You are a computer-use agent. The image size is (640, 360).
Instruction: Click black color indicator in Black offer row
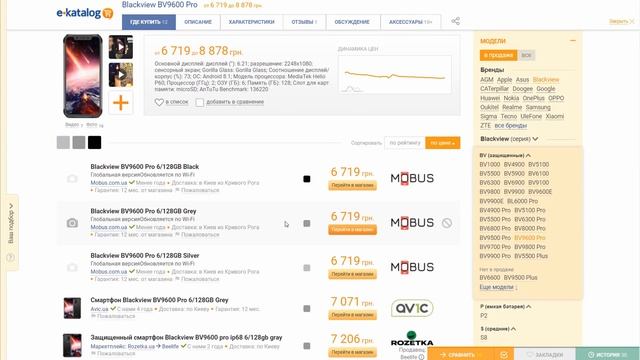307,179
